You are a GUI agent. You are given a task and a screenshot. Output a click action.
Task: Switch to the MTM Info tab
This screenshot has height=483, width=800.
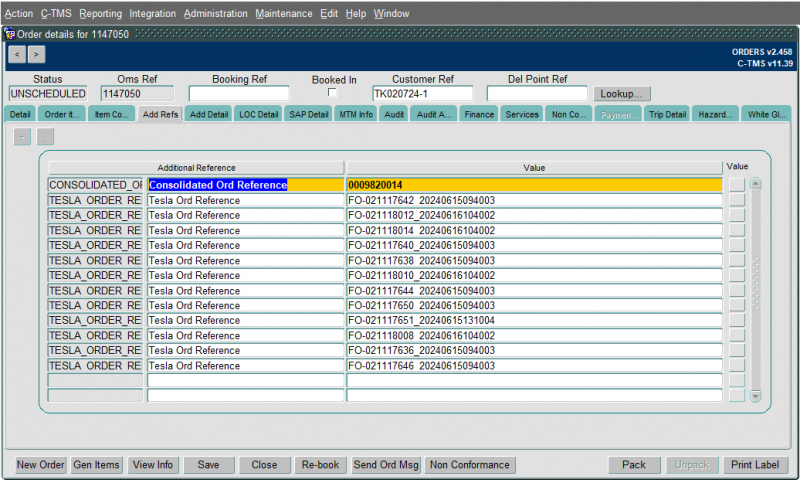[356, 114]
